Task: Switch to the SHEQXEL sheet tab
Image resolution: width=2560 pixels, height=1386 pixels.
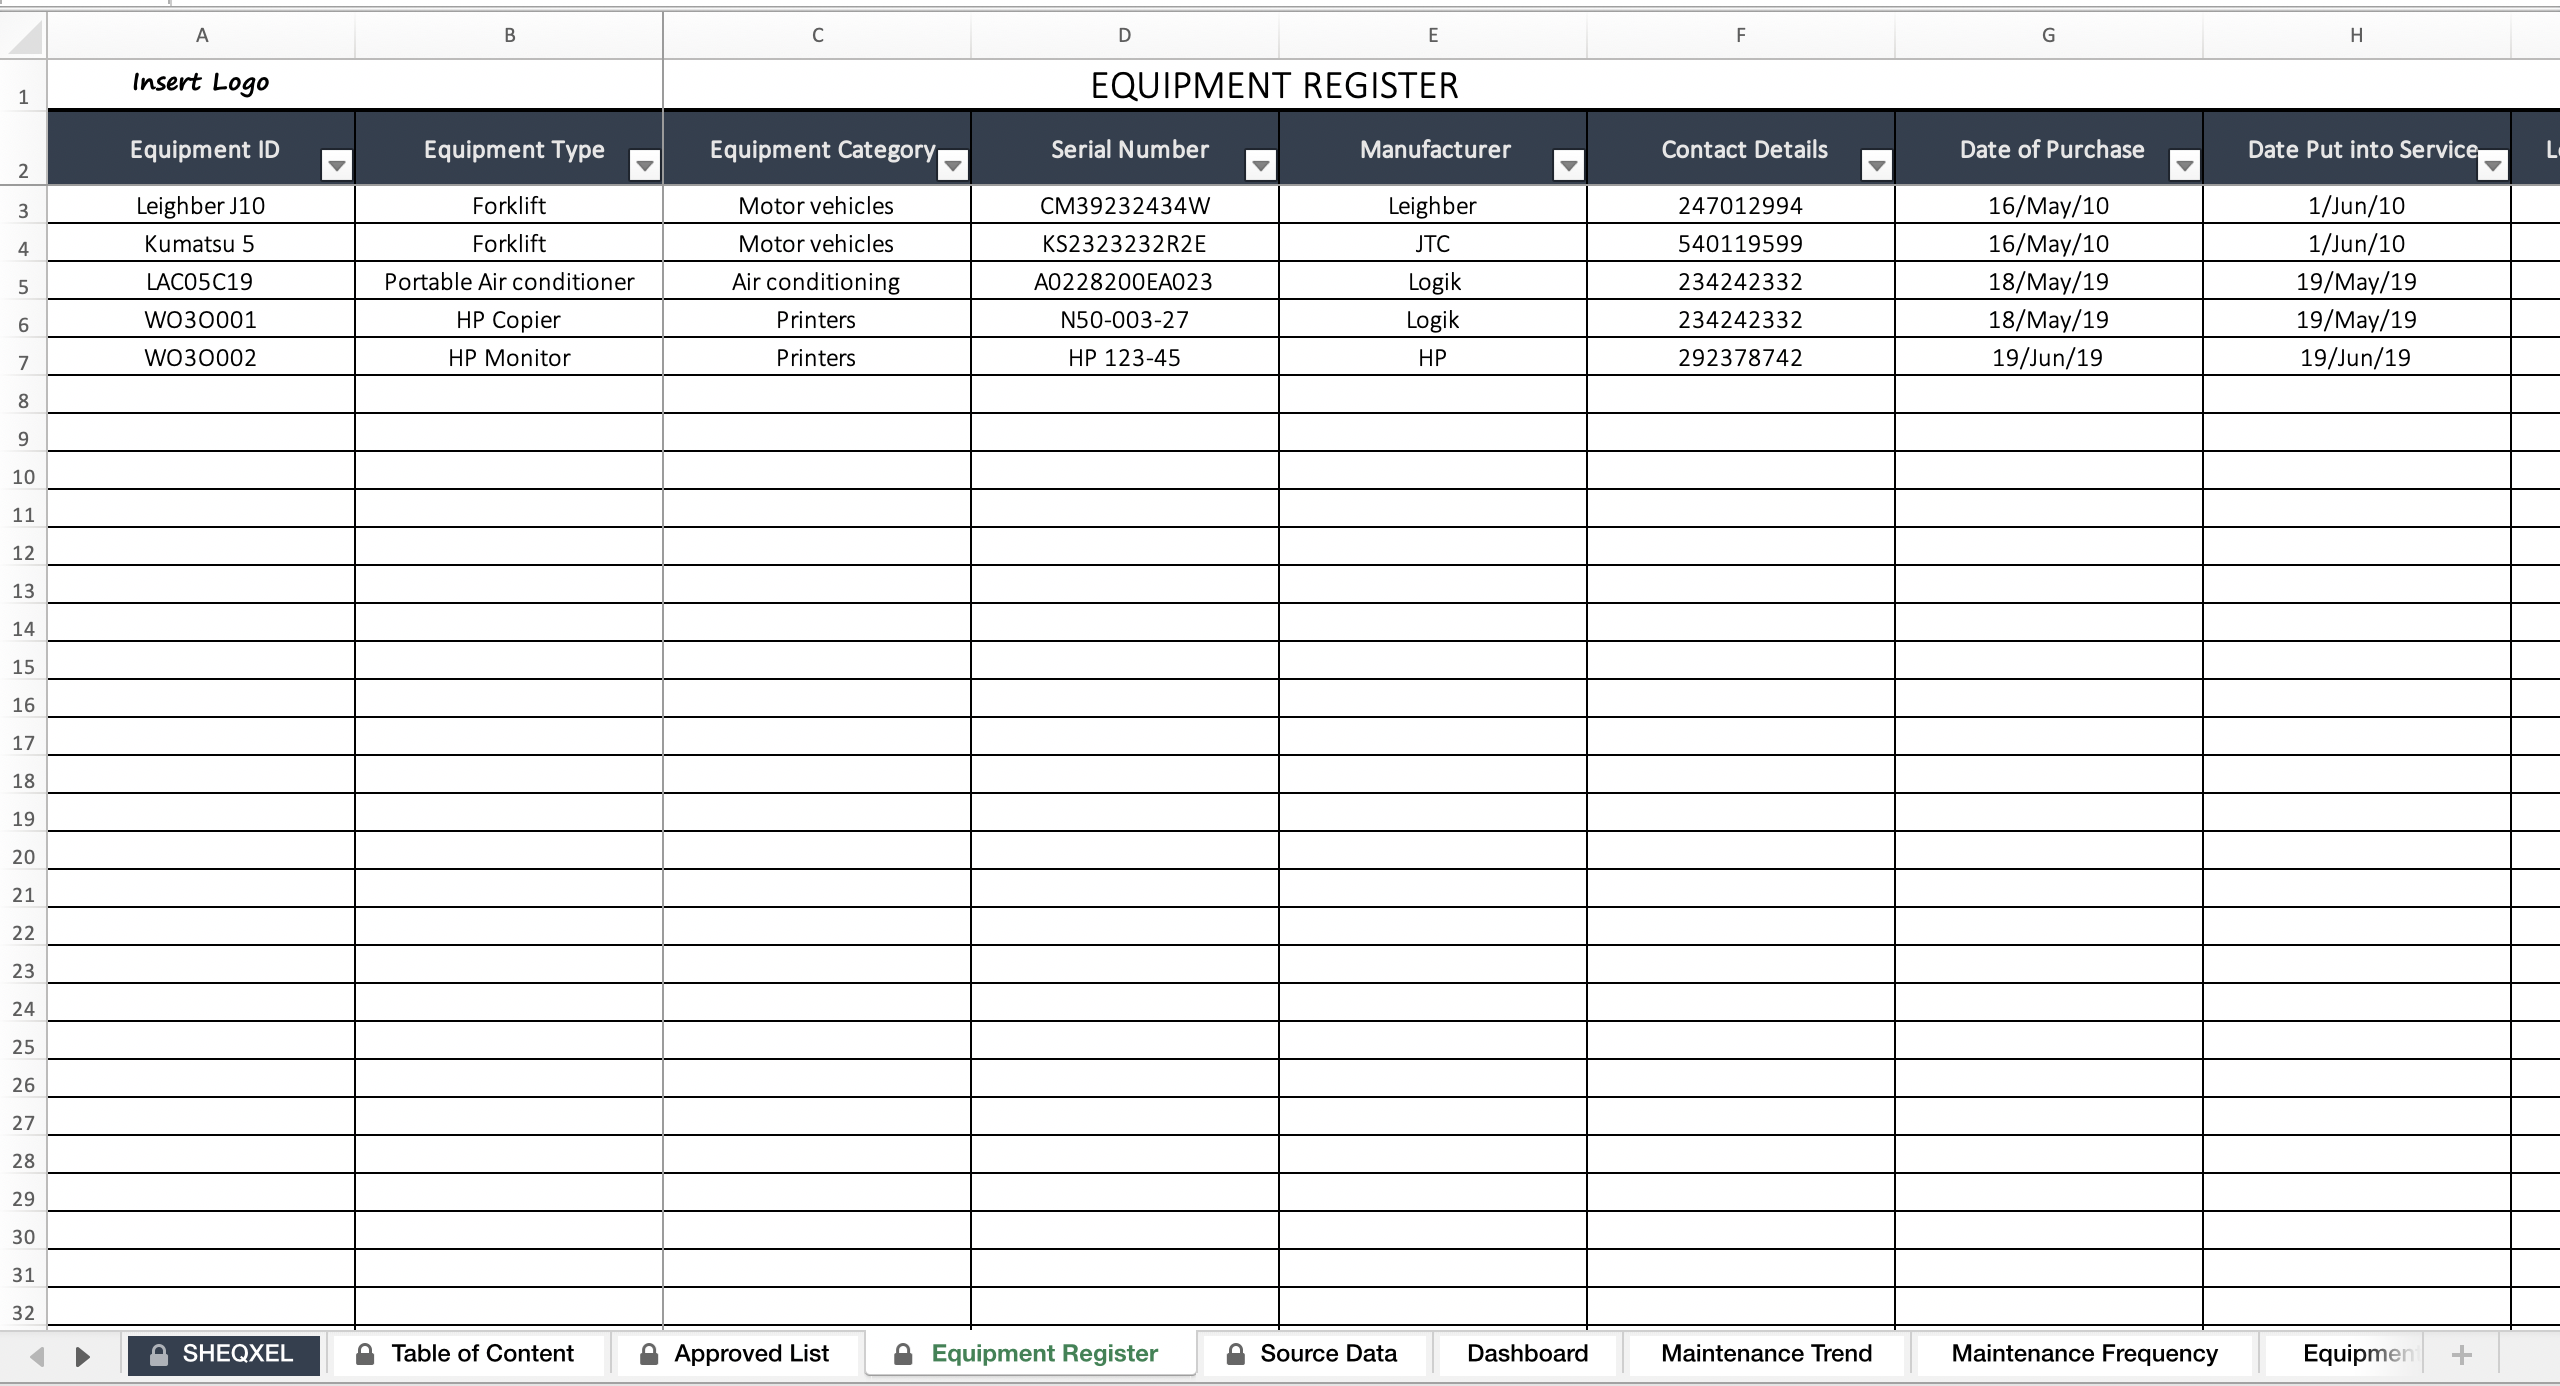Action: tap(224, 1354)
